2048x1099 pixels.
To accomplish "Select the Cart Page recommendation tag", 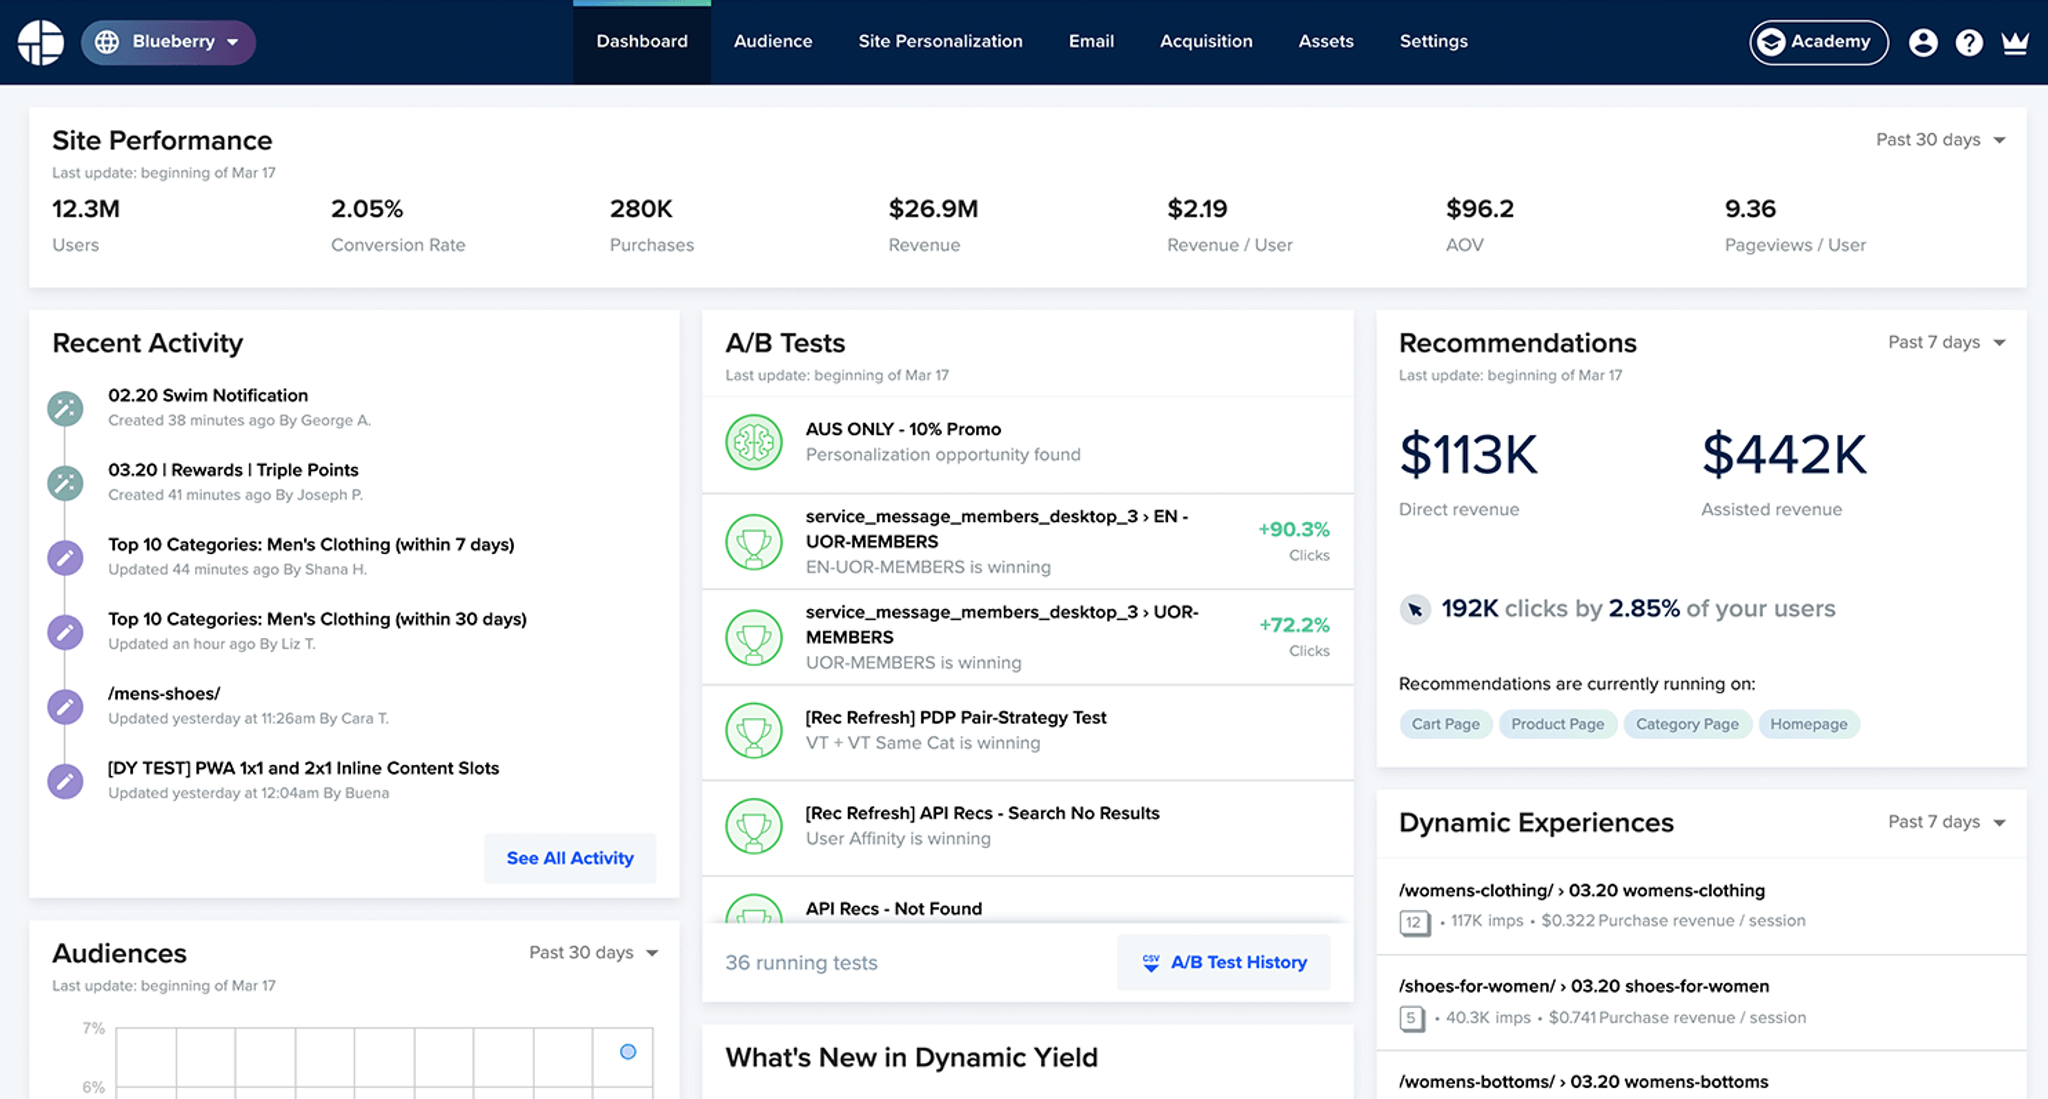I will pos(1445,723).
